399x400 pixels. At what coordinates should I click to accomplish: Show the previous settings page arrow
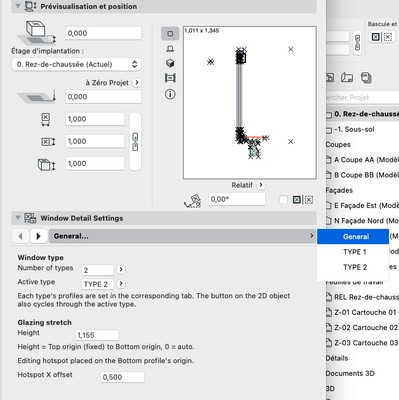coord(20,236)
